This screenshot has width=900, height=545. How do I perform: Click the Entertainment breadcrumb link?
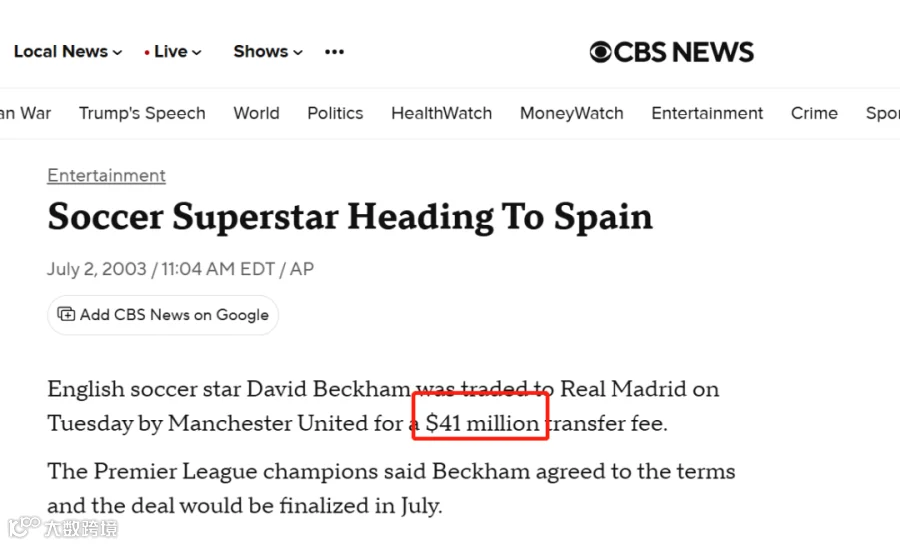tap(106, 176)
